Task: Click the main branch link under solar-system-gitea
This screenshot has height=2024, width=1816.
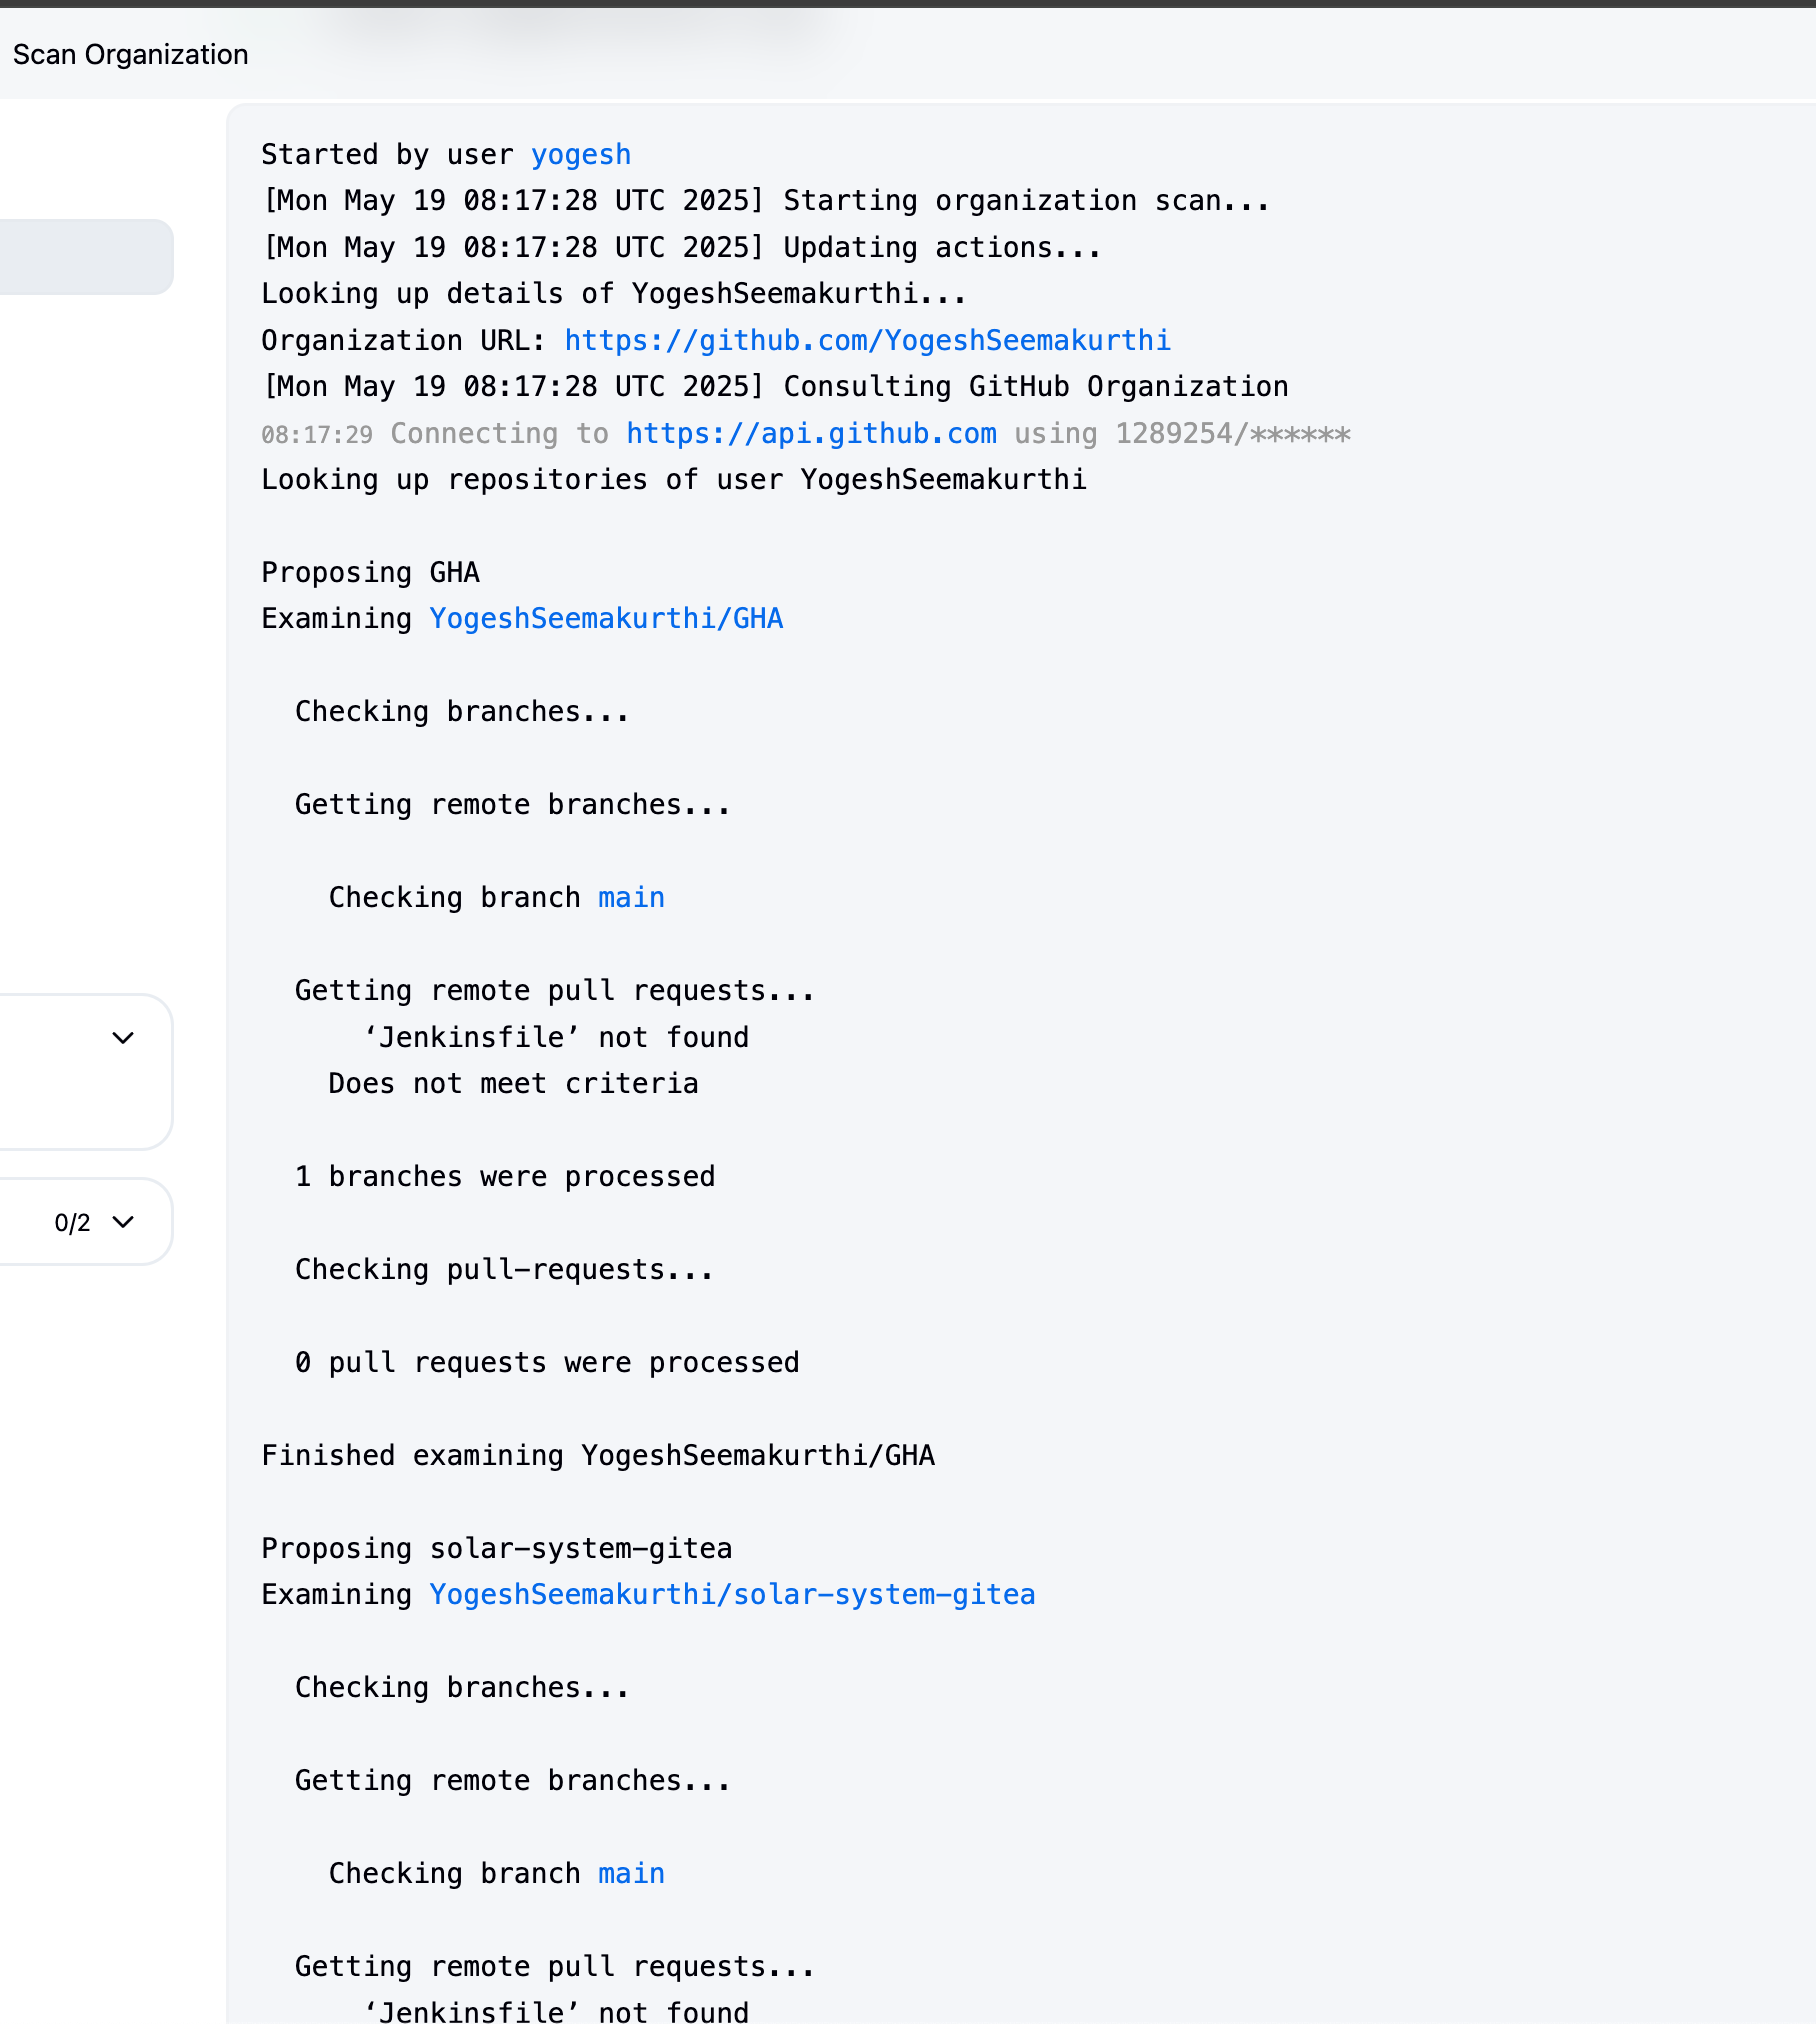Action: click(x=631, y=1874)
